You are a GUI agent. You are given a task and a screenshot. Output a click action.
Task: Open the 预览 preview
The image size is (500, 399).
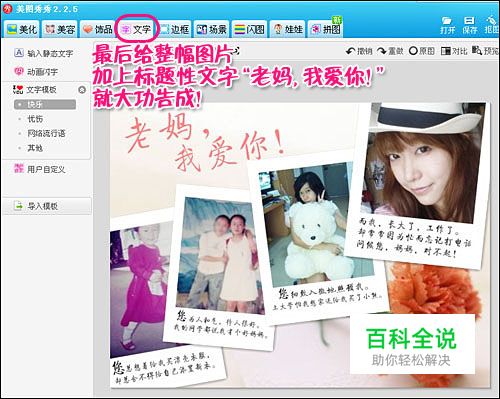pyautogui.click(x=485, y=51)
